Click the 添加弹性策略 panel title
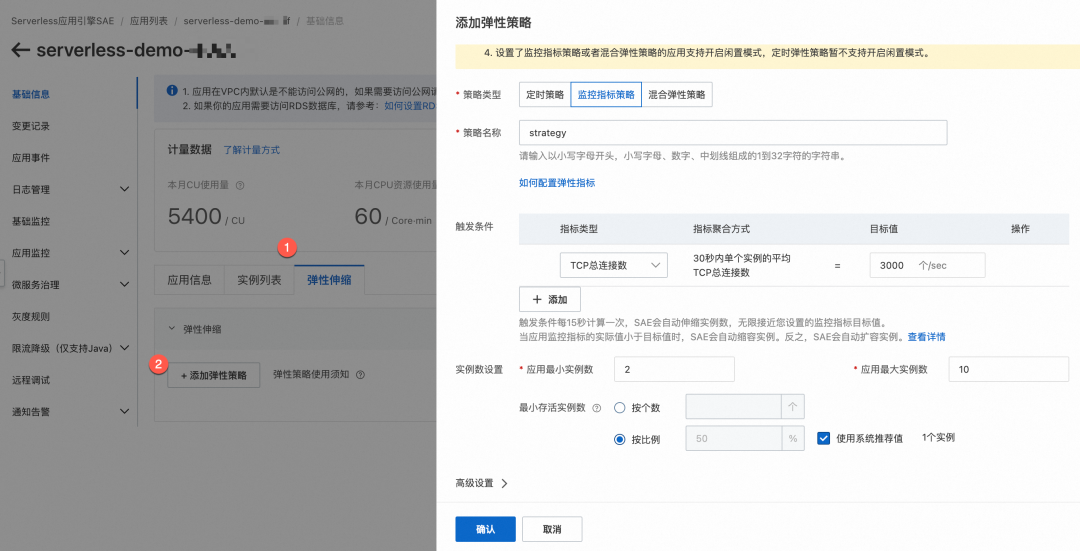Viewport: 1080px width, 551px height. 493,23
